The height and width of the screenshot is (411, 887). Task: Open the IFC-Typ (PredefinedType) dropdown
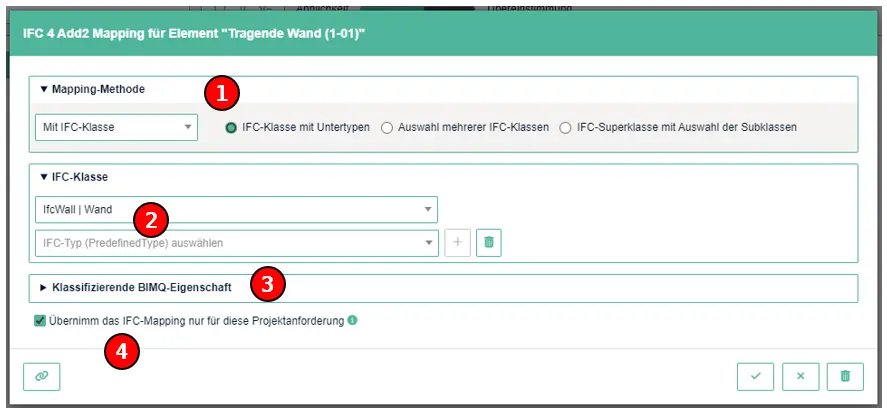[235, 242]
